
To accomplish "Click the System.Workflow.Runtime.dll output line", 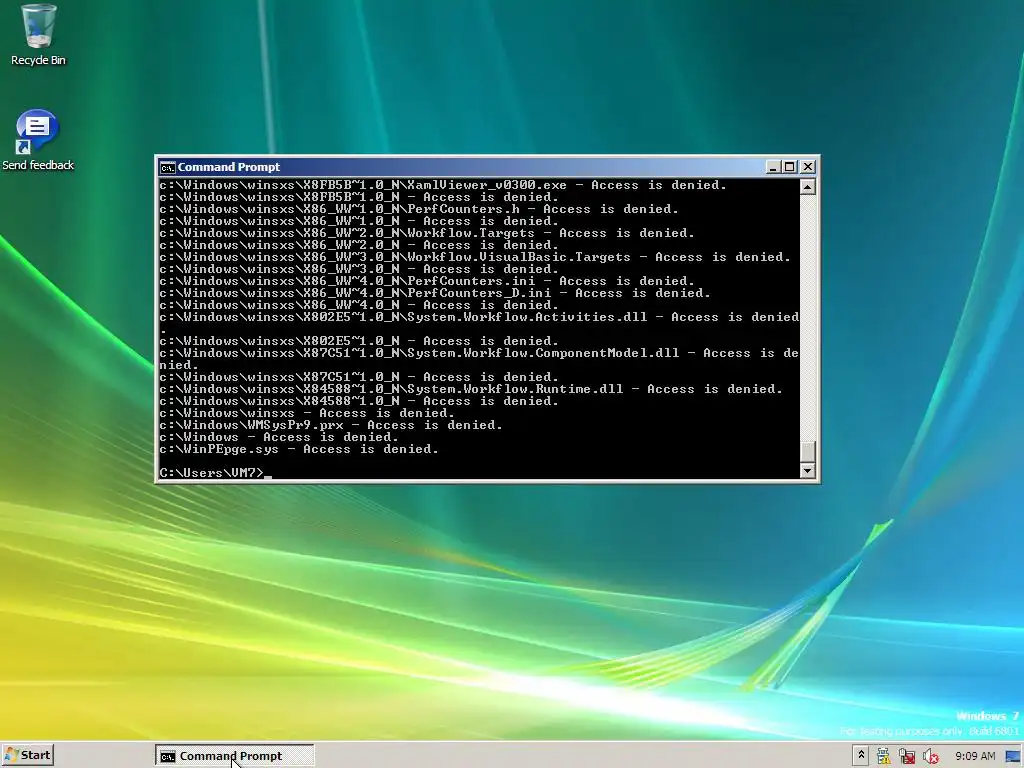I will [x=471, y=389].
